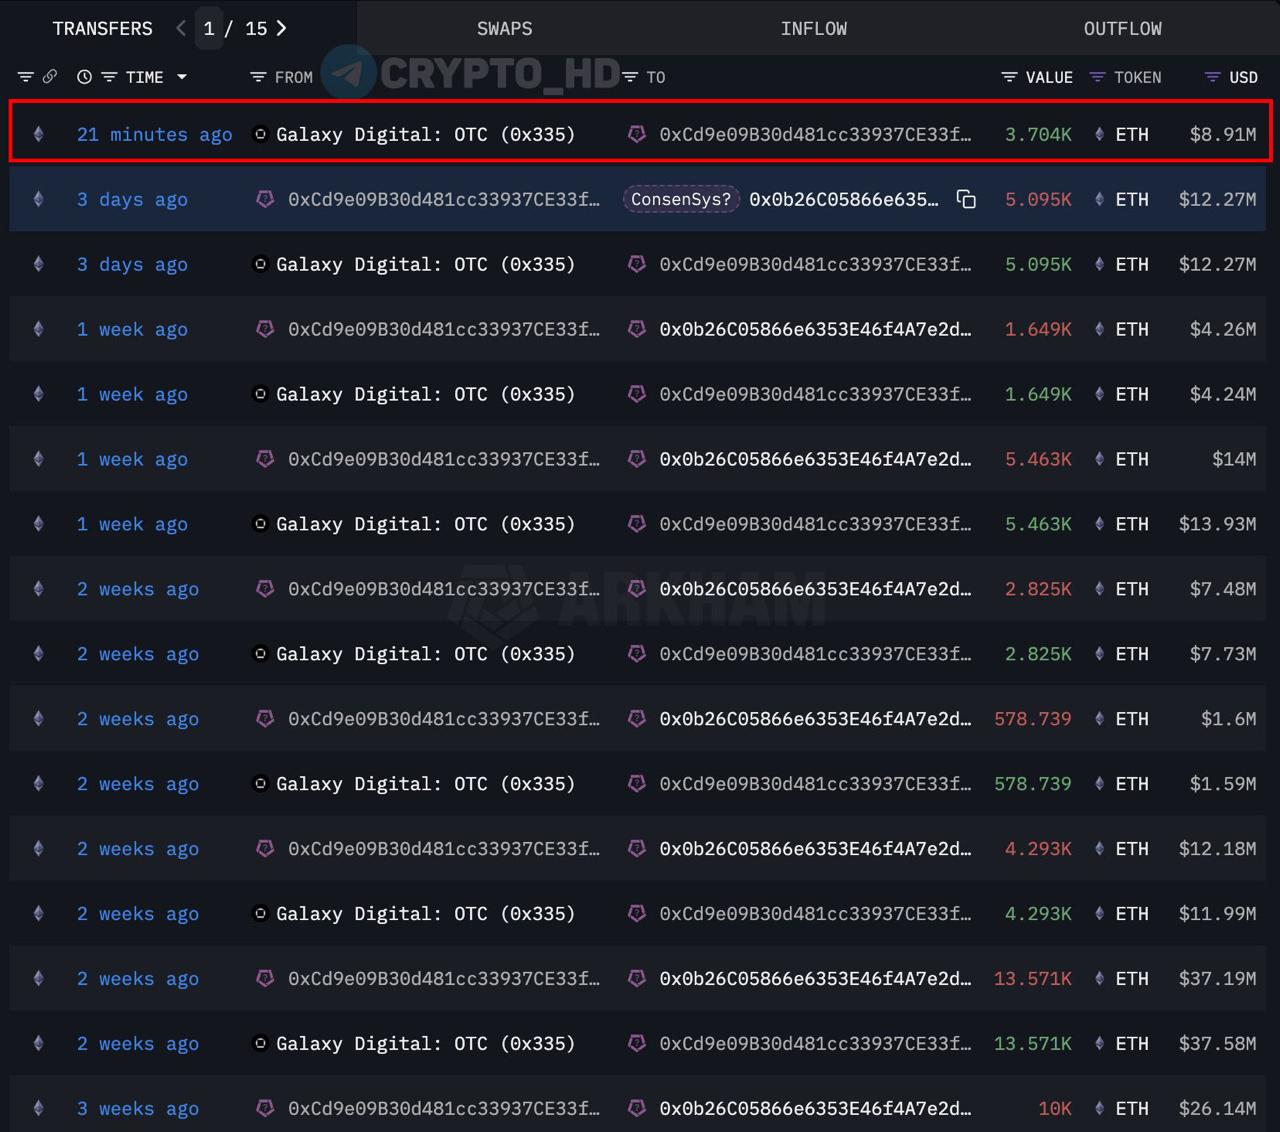This screenshot has height=1132, width=1280.
Task: Open '3 weeks ago' transaction link
Action: [x=138, y=1109]
